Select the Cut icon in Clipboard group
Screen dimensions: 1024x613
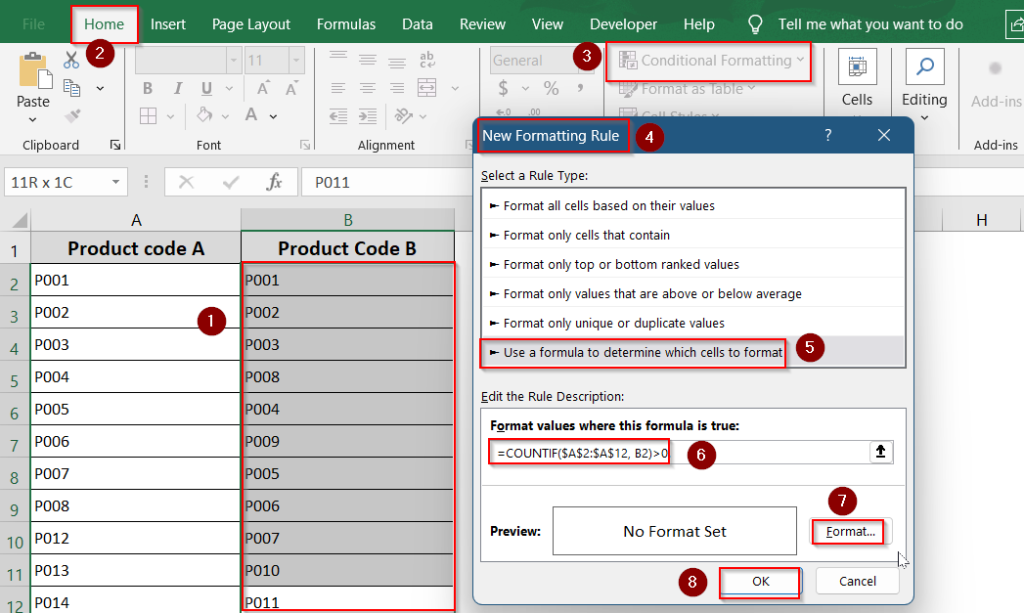click(x=70, y=60)
